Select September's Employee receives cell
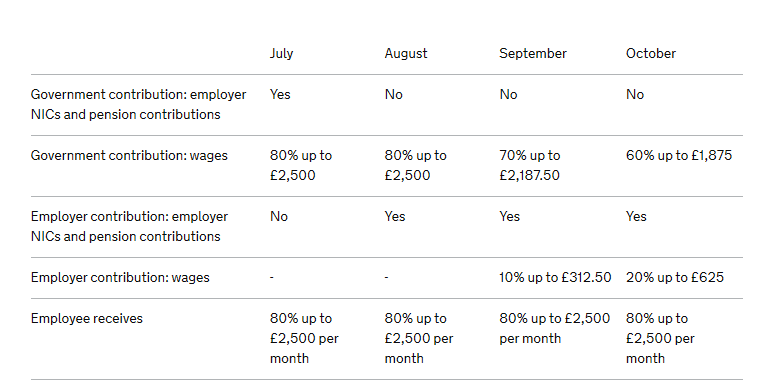Screen dimensions: 782x388 point(555,328)
